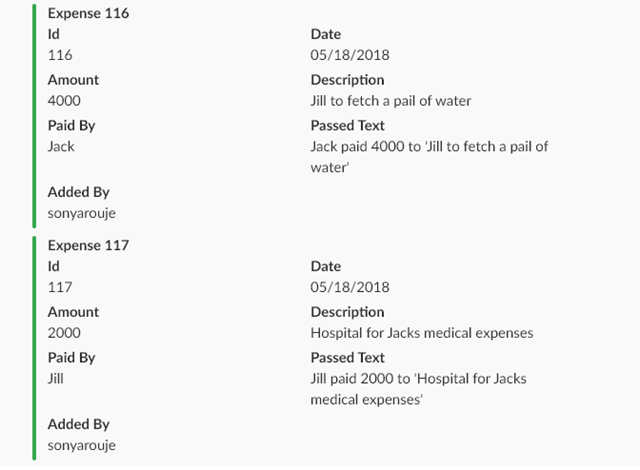The height and width of the screenshot is (470, 640).
Task: Select the Id value 117
Action: click(60, 287)
